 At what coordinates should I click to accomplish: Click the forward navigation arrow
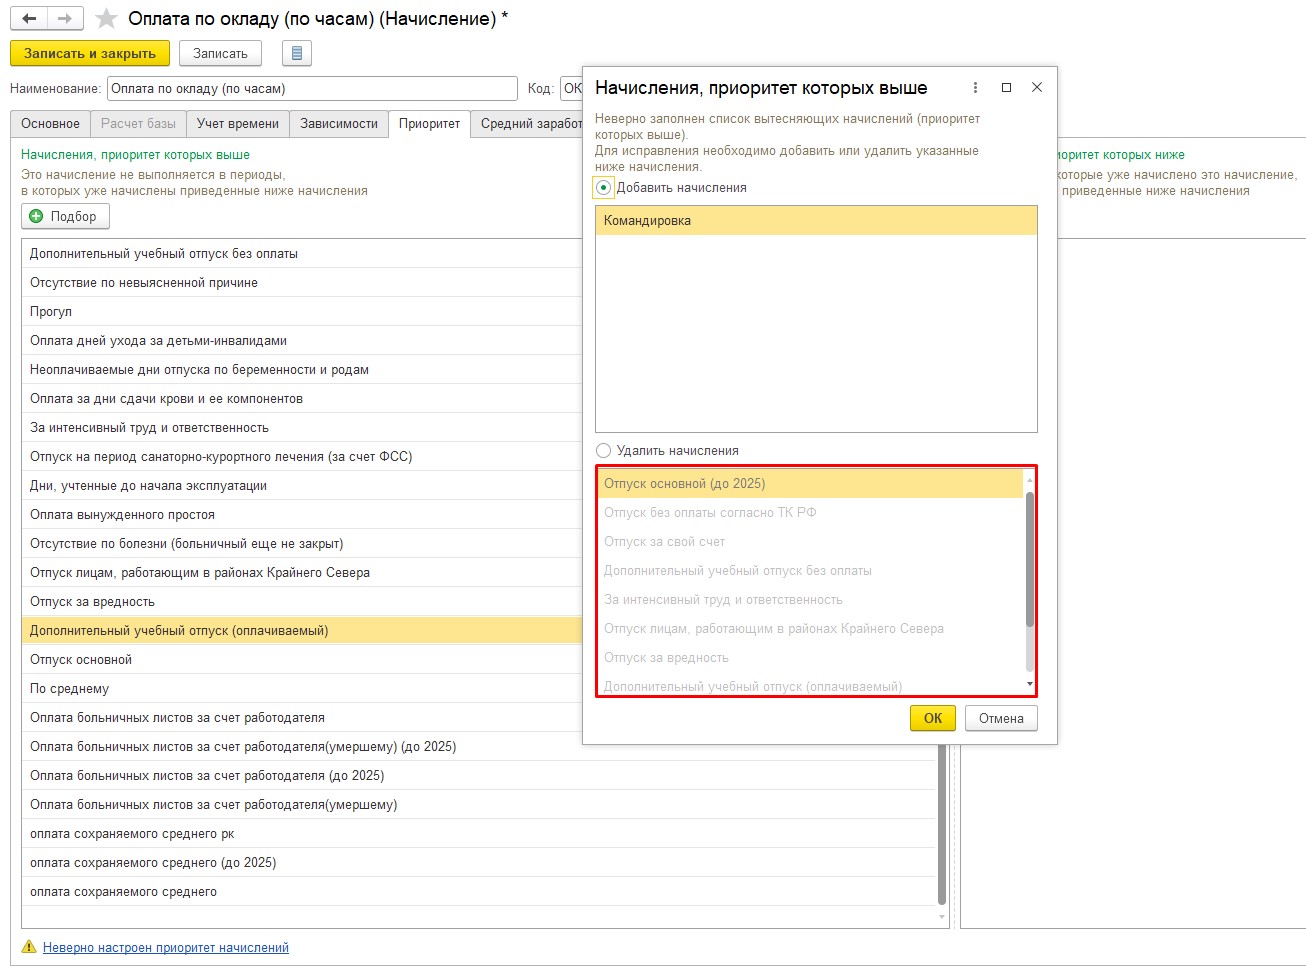tap(65, 19)
